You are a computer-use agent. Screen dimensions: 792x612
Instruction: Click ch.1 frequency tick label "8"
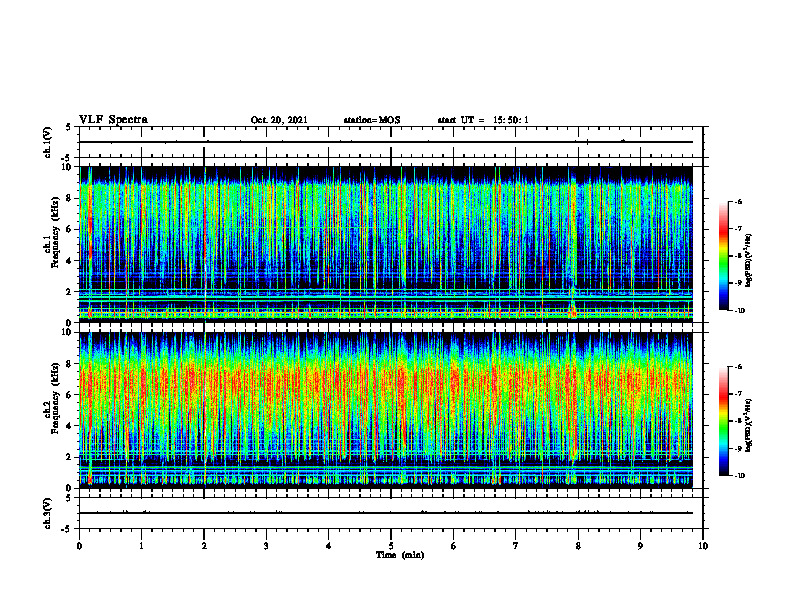pos(69,198)
